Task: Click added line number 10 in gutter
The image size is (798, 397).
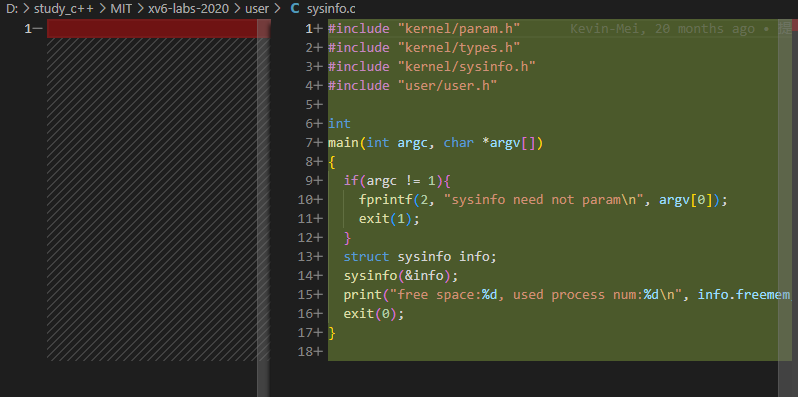Action: coord(310,200)
